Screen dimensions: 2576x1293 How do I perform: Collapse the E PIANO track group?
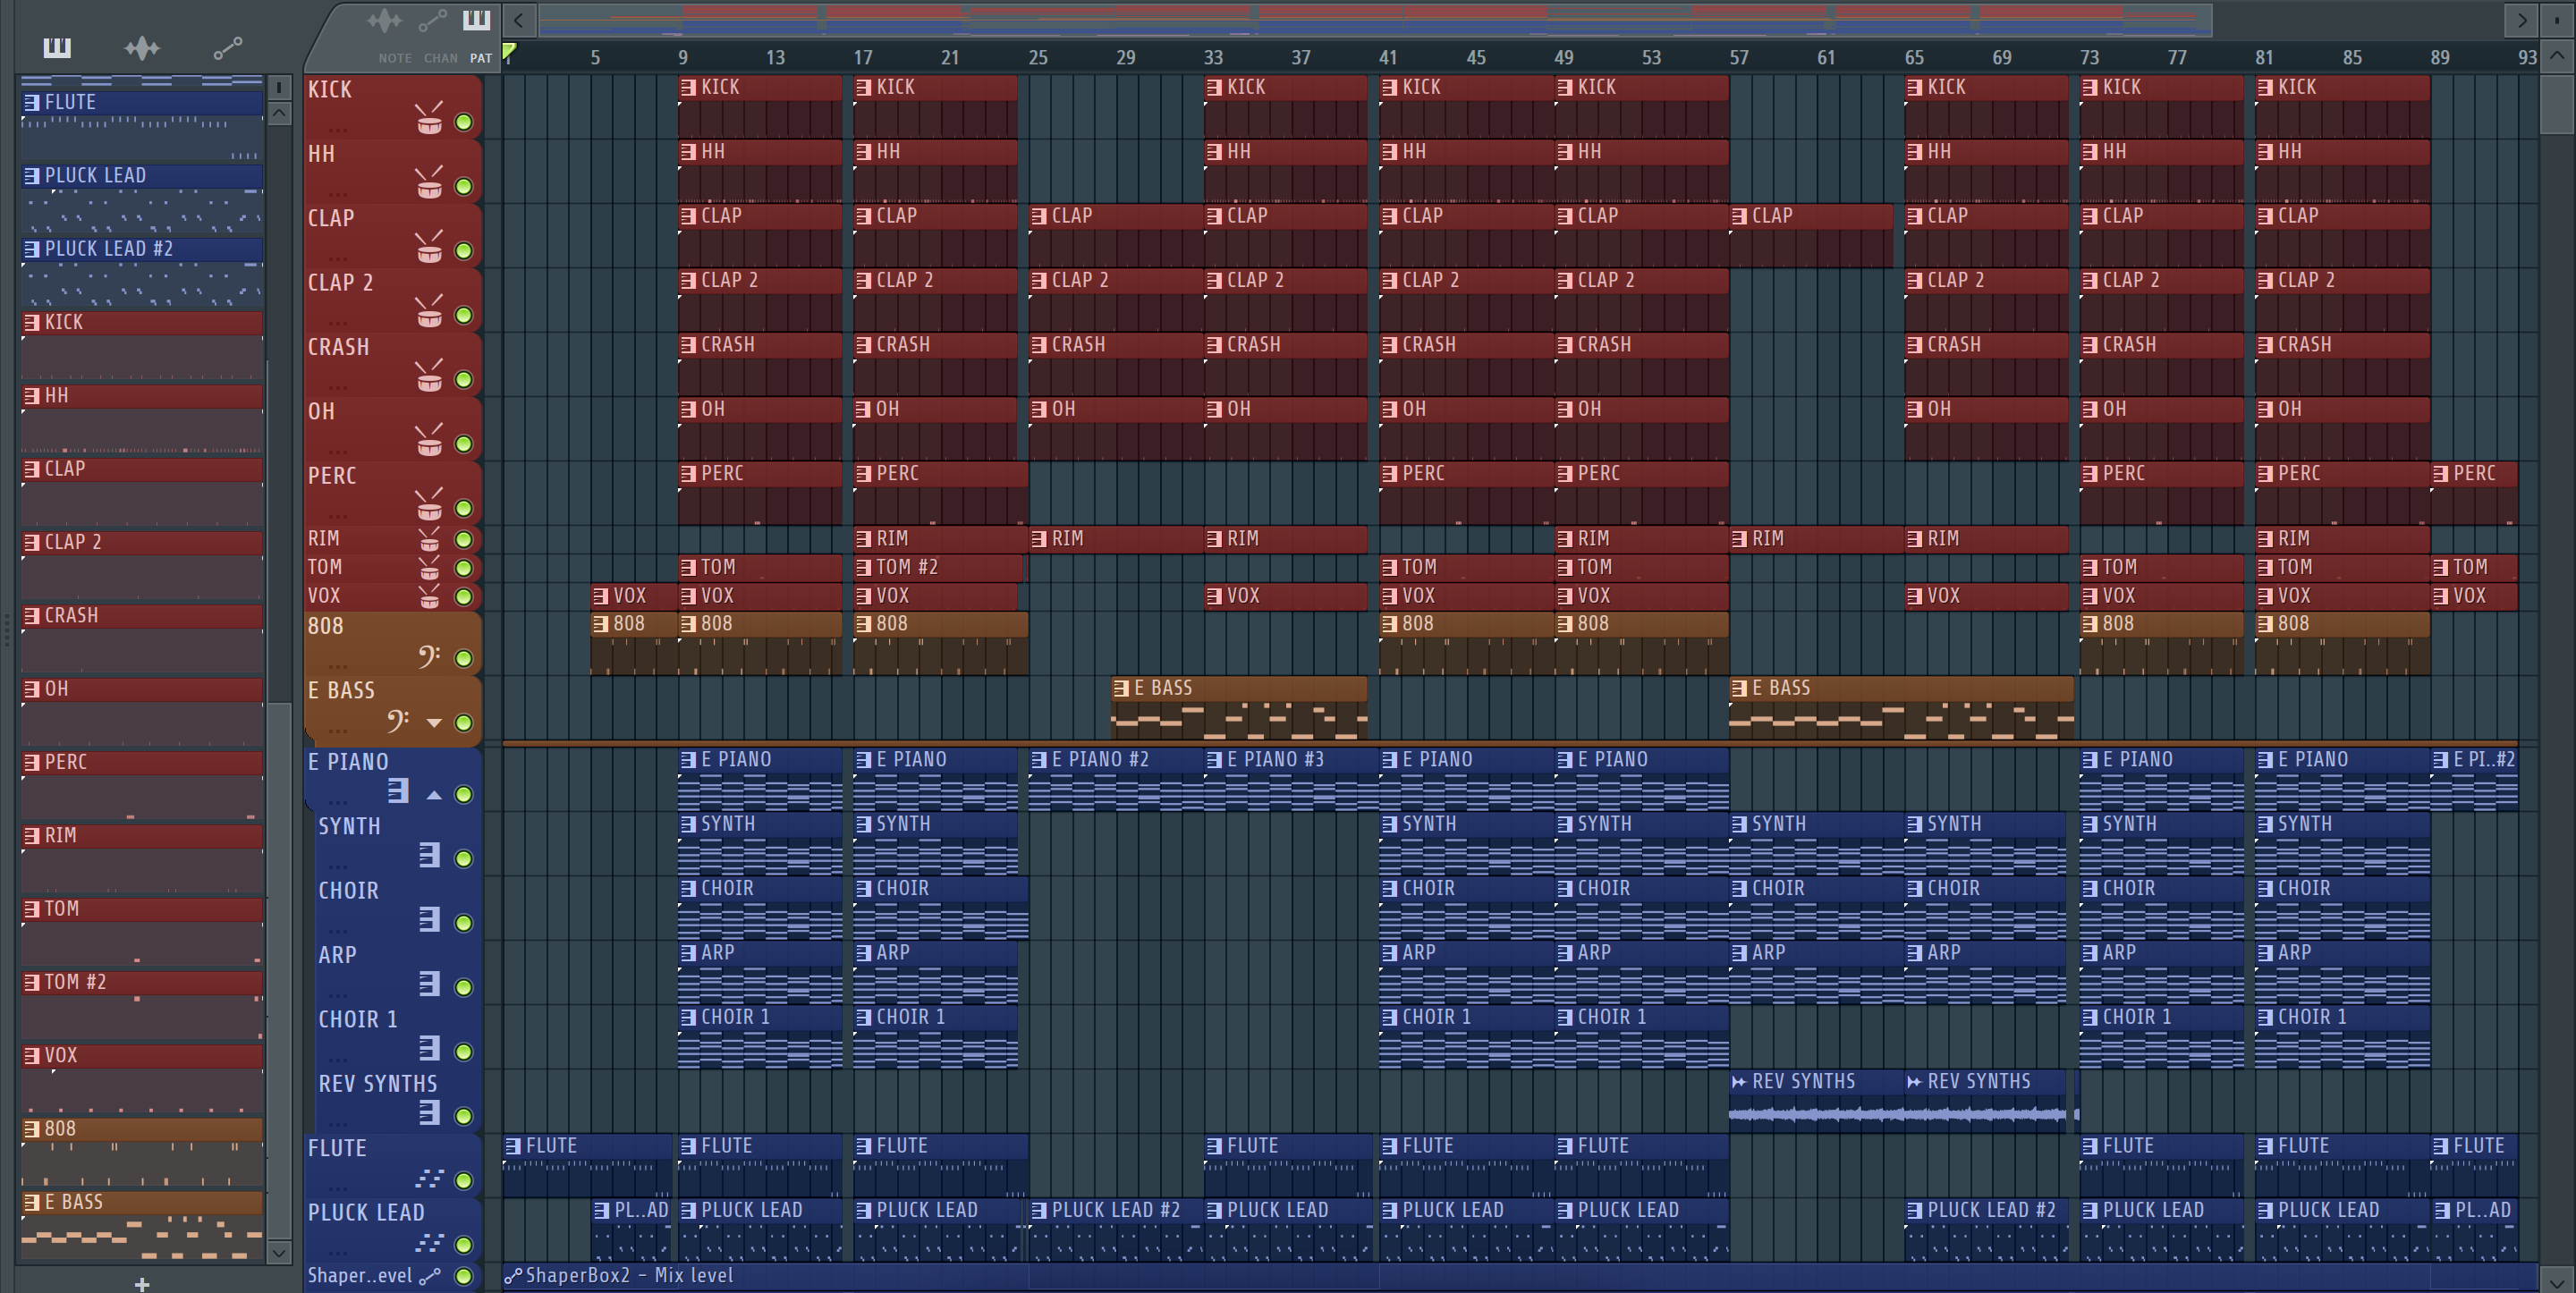coord(434,795)
